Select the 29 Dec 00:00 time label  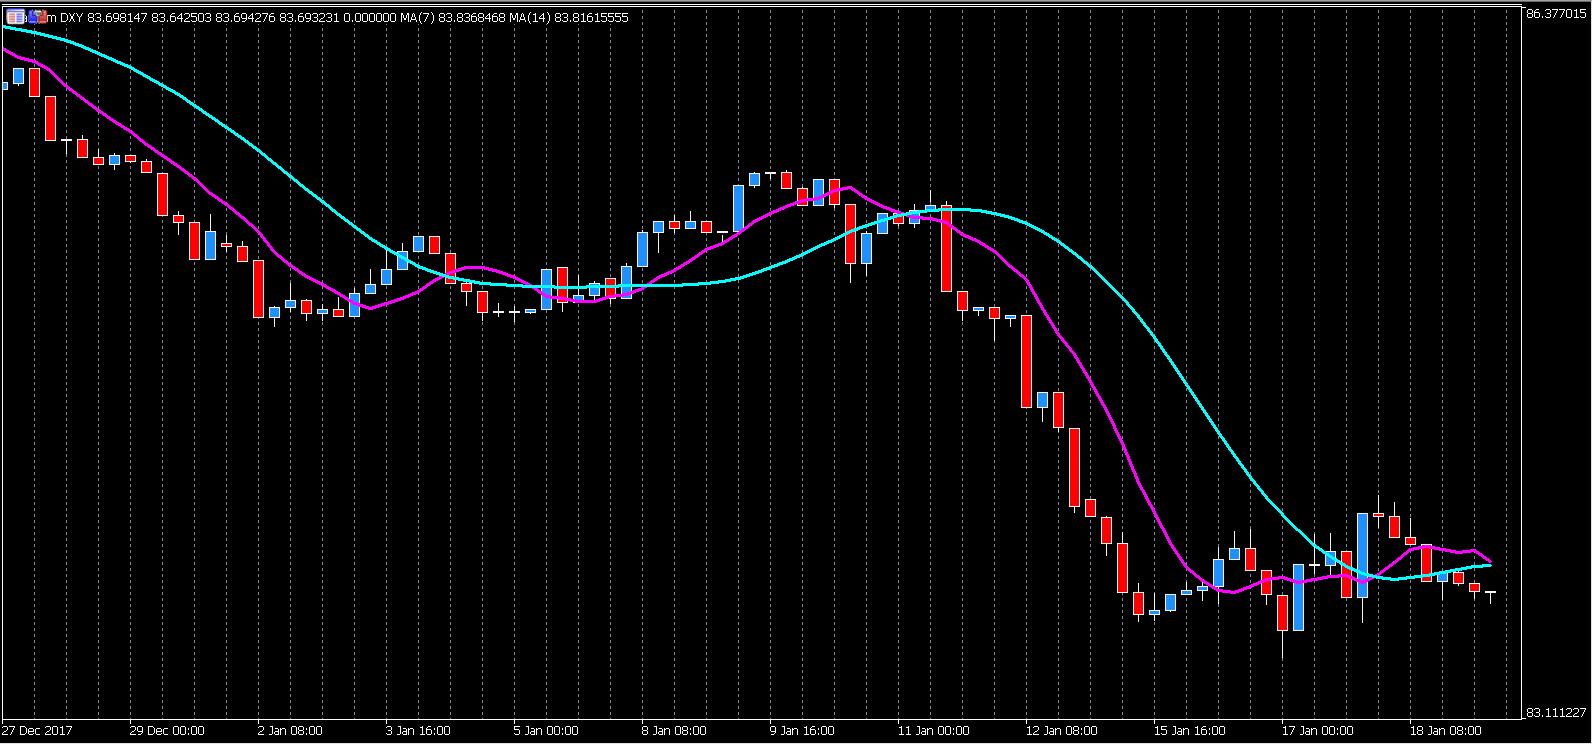coord(167,731)
